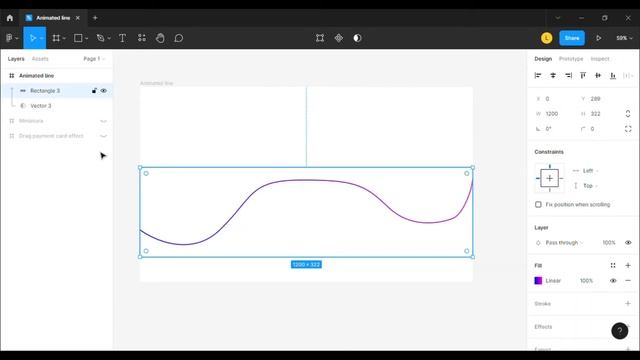Image resolution: width=640 pixels, height=360 pixels.
Task: Open fill styles library
Action: pos(613,265)
